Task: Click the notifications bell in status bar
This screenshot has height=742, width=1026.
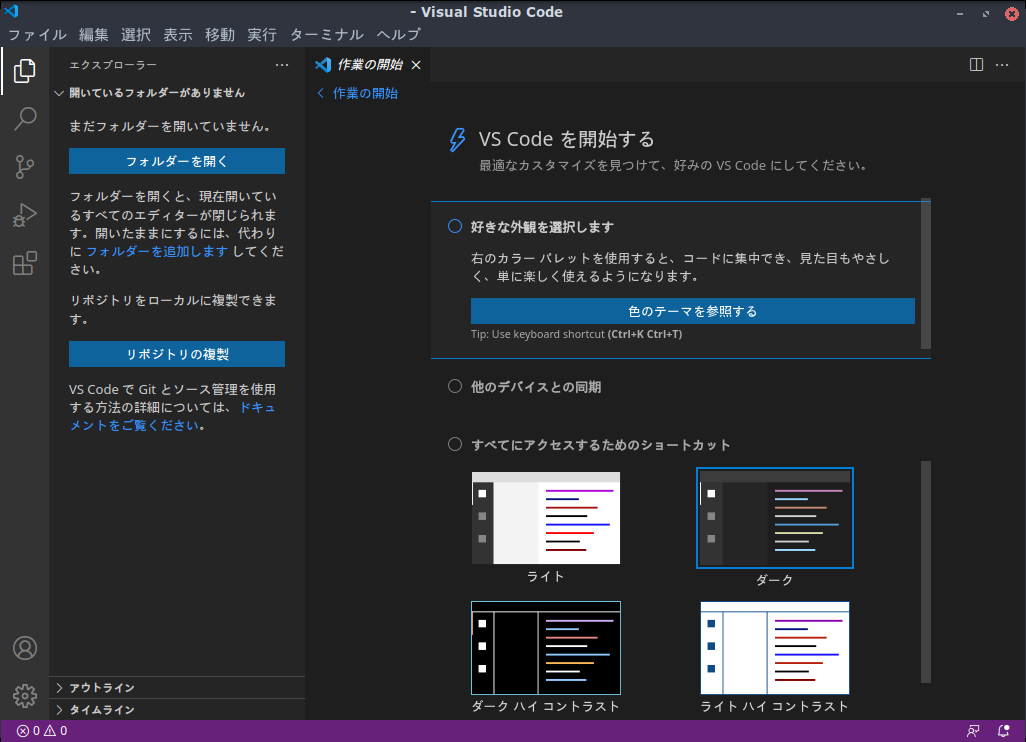Action: pyautogui.click(x=1003, y=731)
